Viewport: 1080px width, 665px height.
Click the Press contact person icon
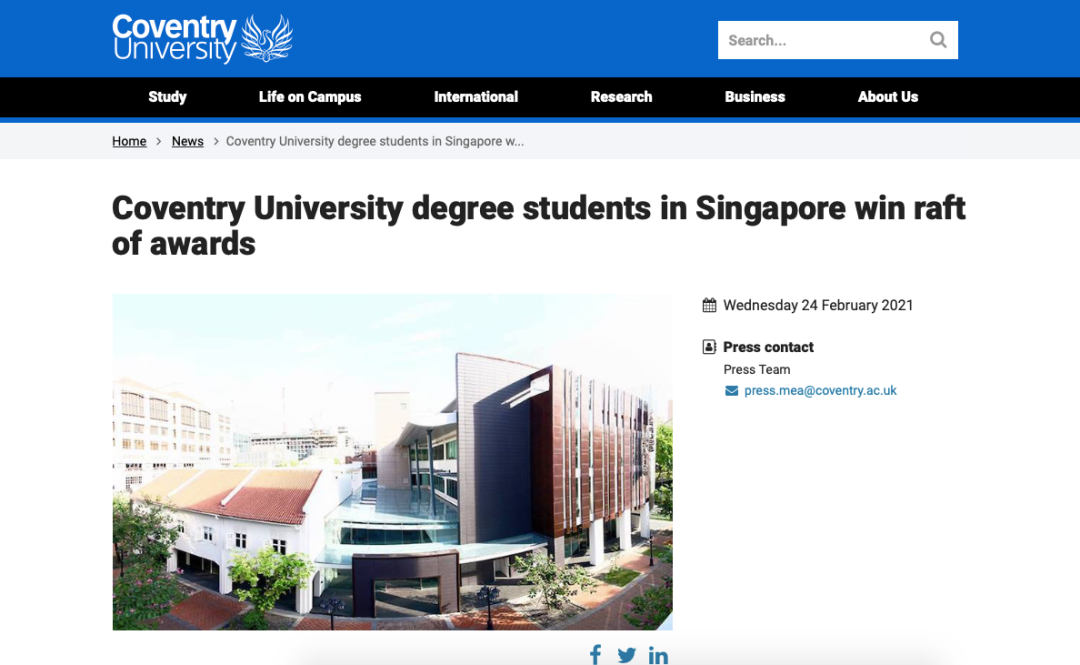click(x=709, y=347)
